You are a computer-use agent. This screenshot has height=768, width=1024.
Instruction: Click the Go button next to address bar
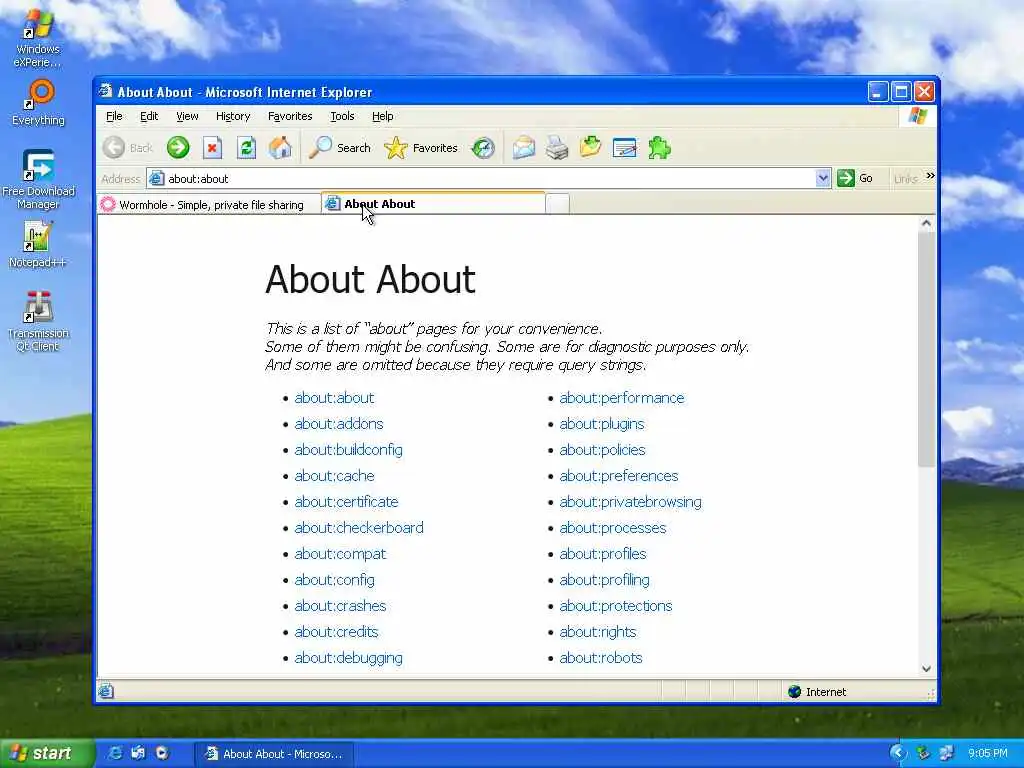point(855,178)
